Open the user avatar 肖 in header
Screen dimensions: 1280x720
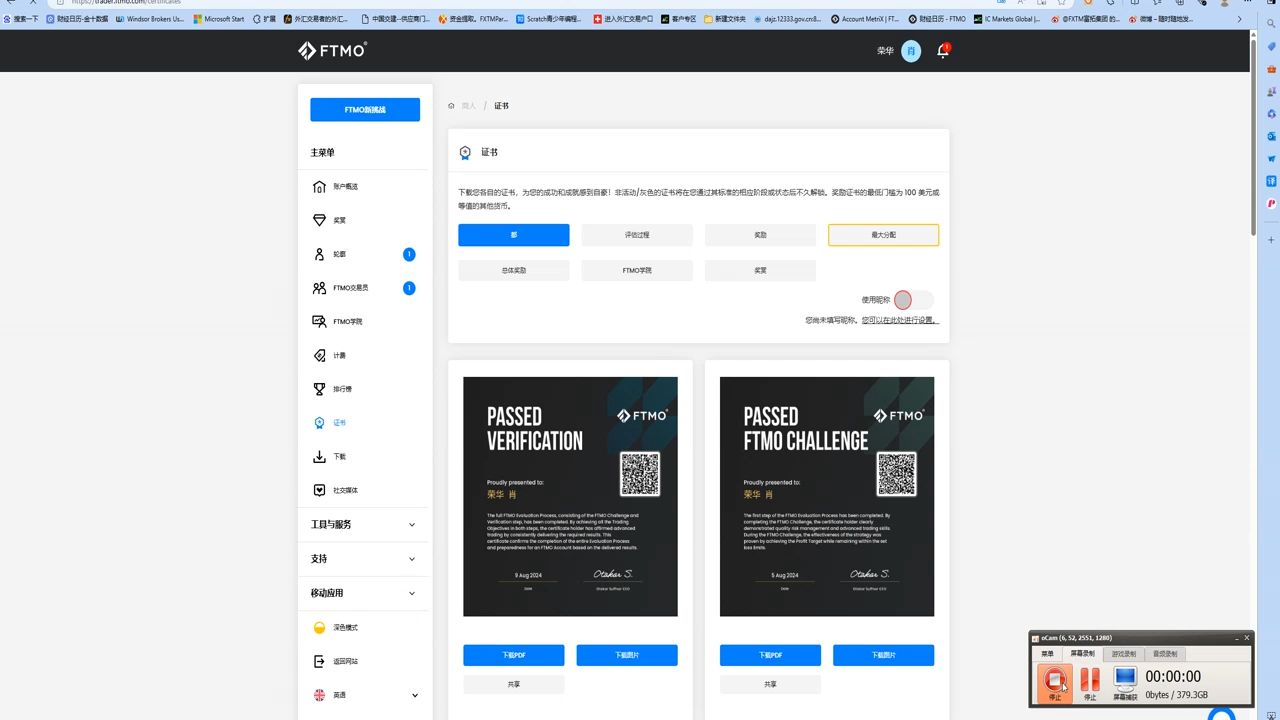click(911, 51)
